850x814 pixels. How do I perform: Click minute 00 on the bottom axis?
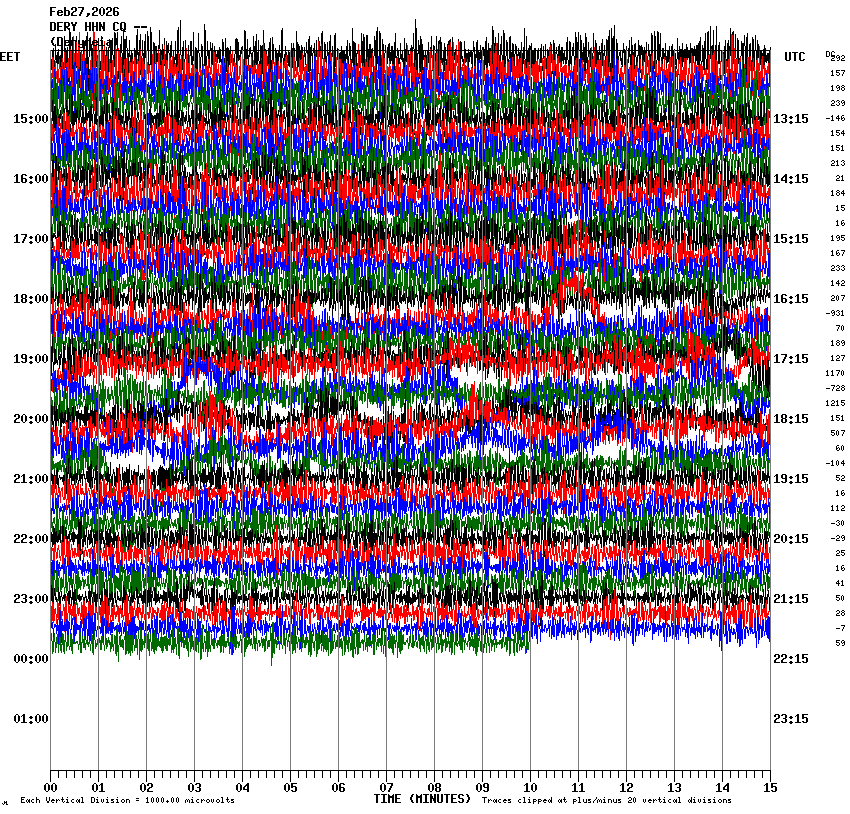(50, 788)
